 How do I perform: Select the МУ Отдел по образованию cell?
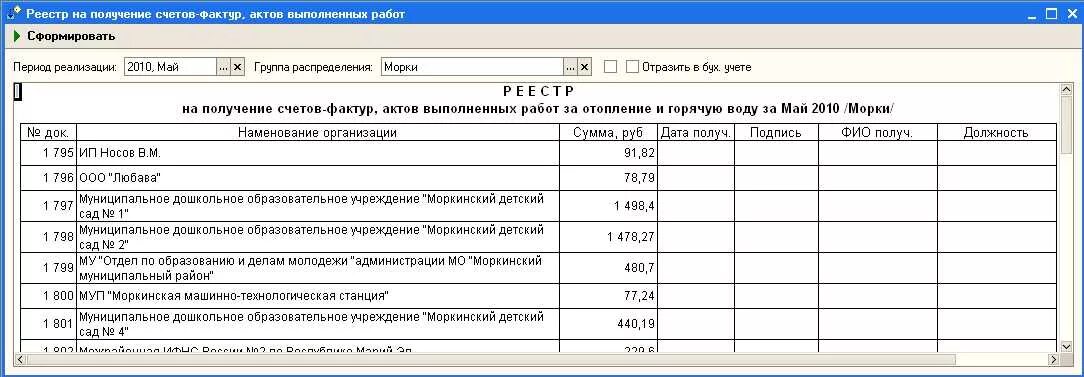pos(317,268)
